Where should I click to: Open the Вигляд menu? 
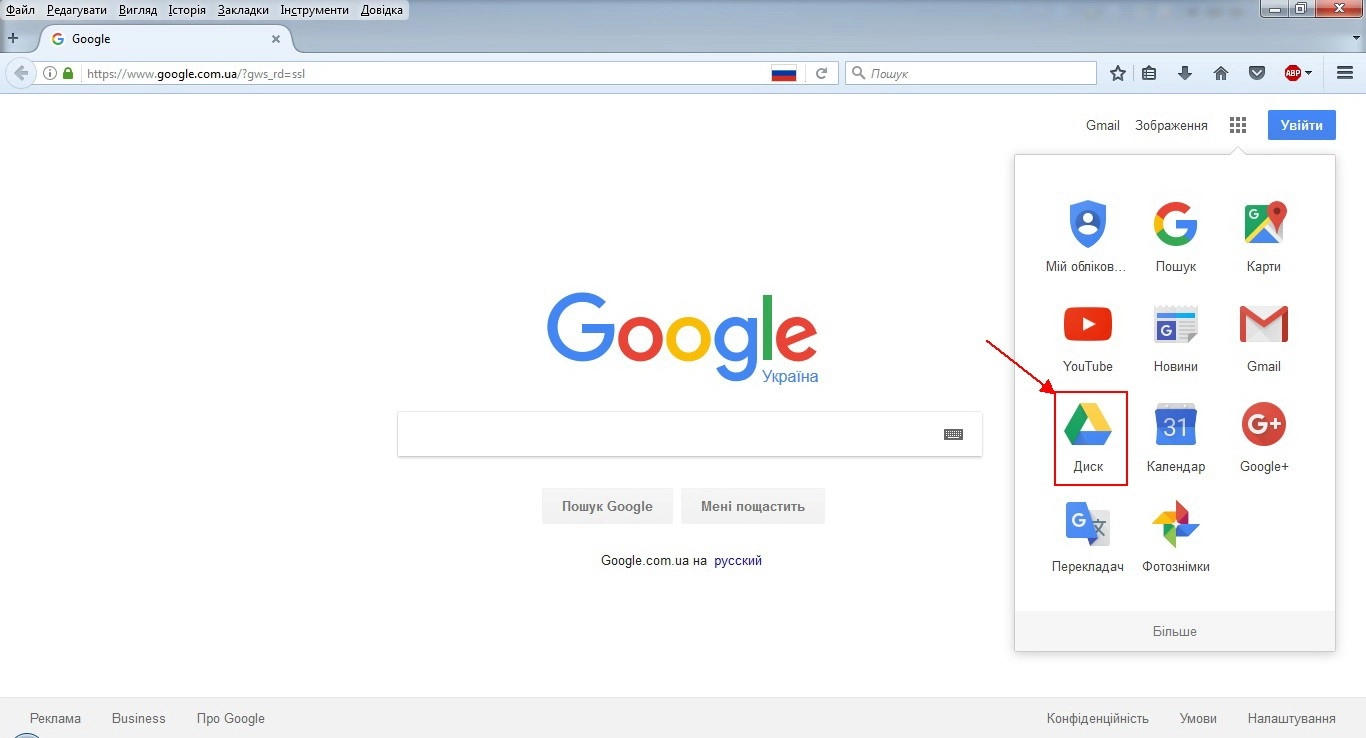pos(138,10)
